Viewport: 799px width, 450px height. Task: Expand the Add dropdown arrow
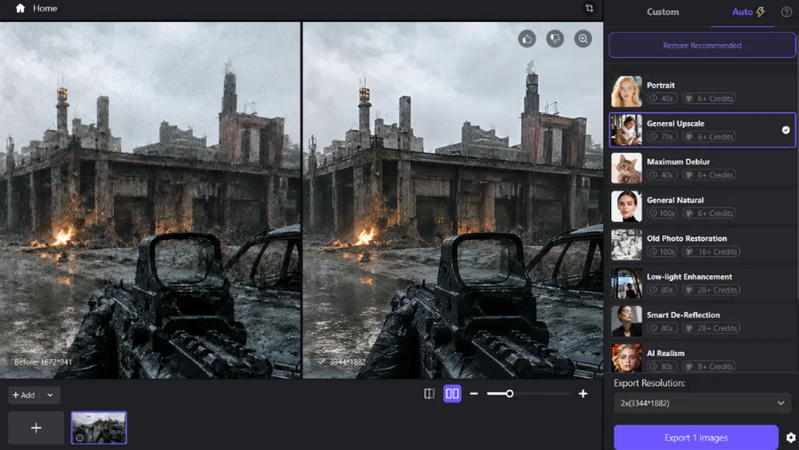(x=50, y=395)
